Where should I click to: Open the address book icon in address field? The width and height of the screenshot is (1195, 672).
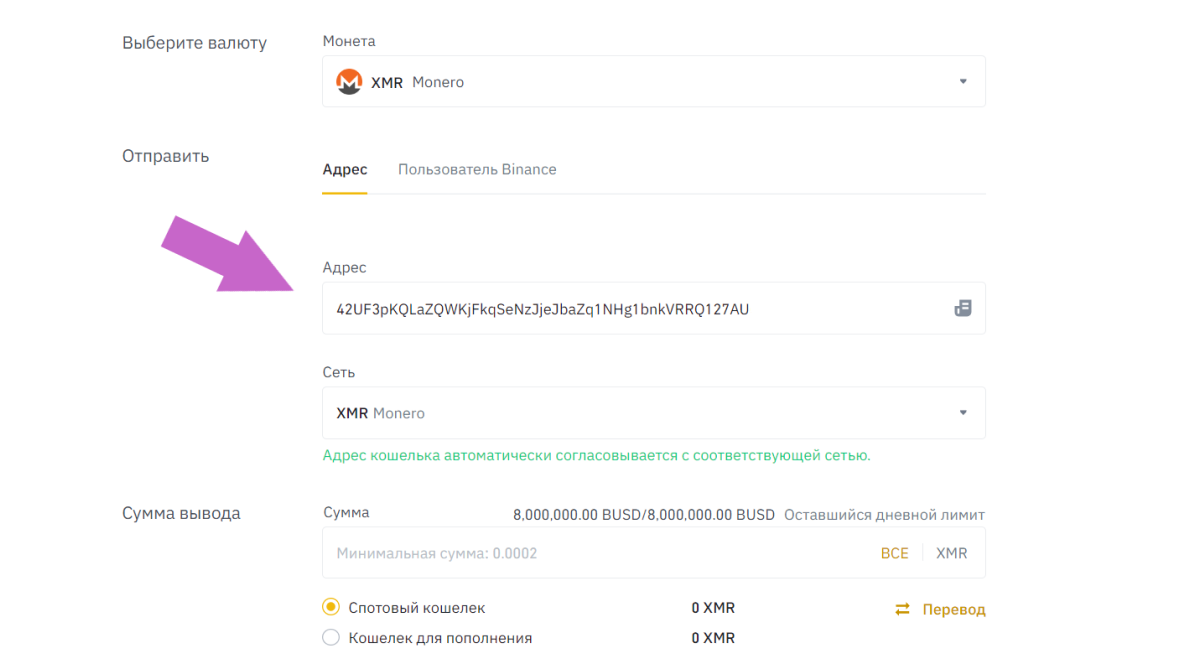point(963,308)
